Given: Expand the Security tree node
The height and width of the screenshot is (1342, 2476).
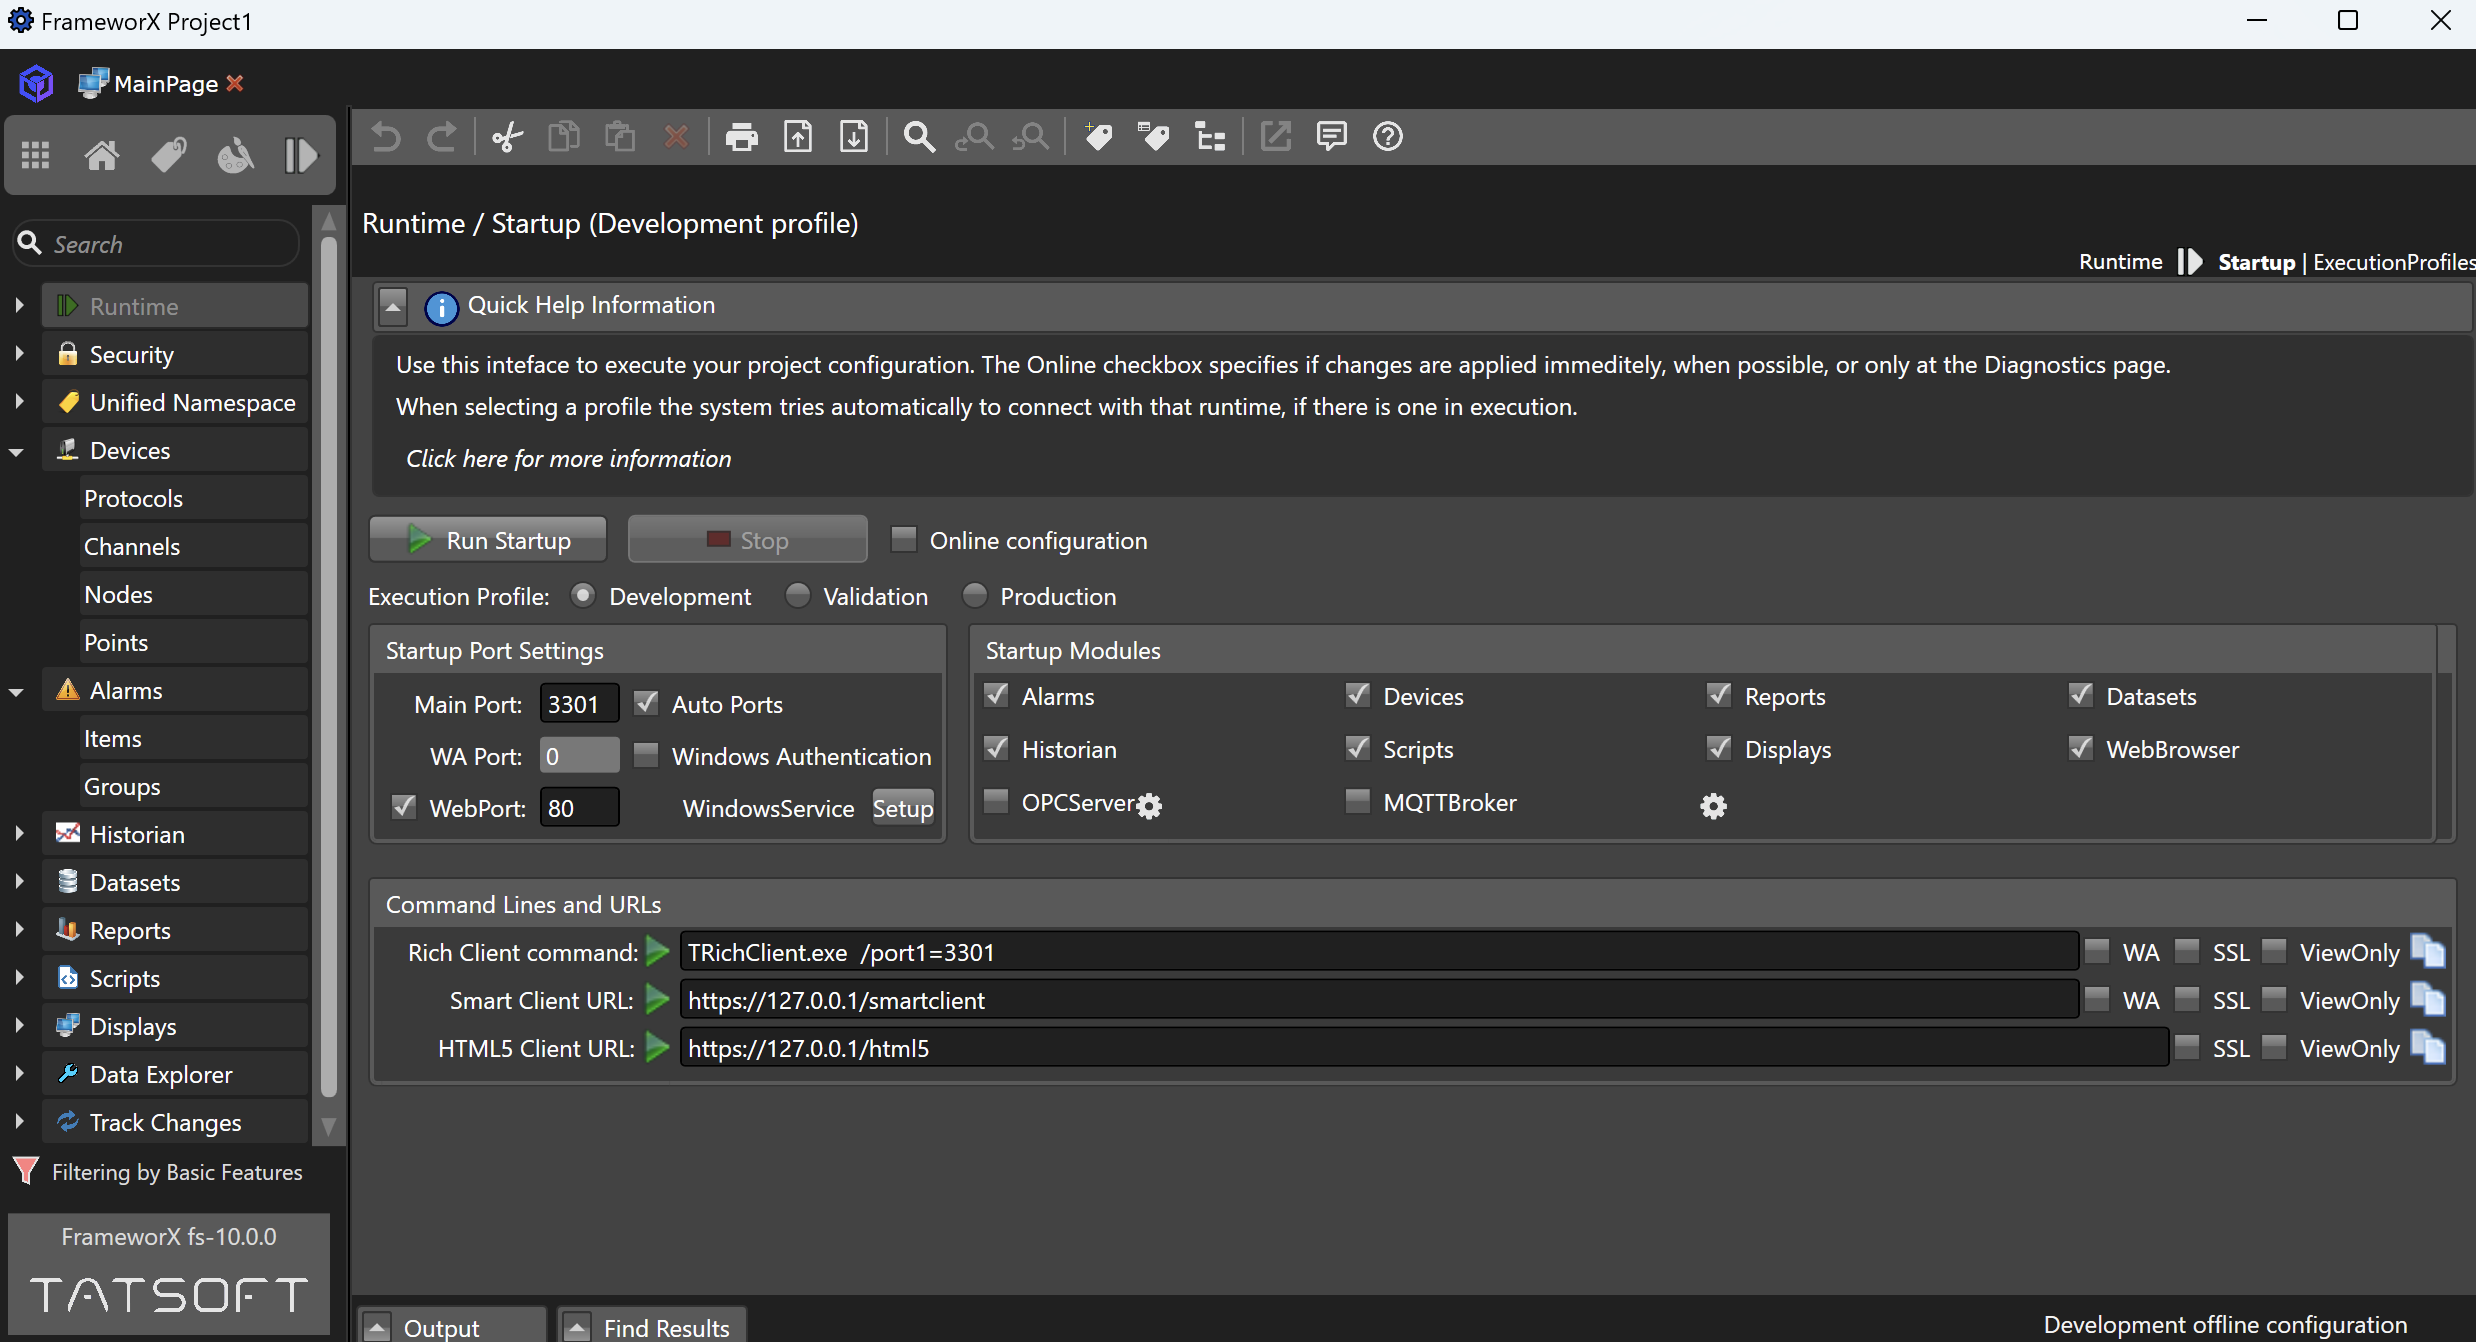Looking at the screenshot, I should tap(19, 353).
